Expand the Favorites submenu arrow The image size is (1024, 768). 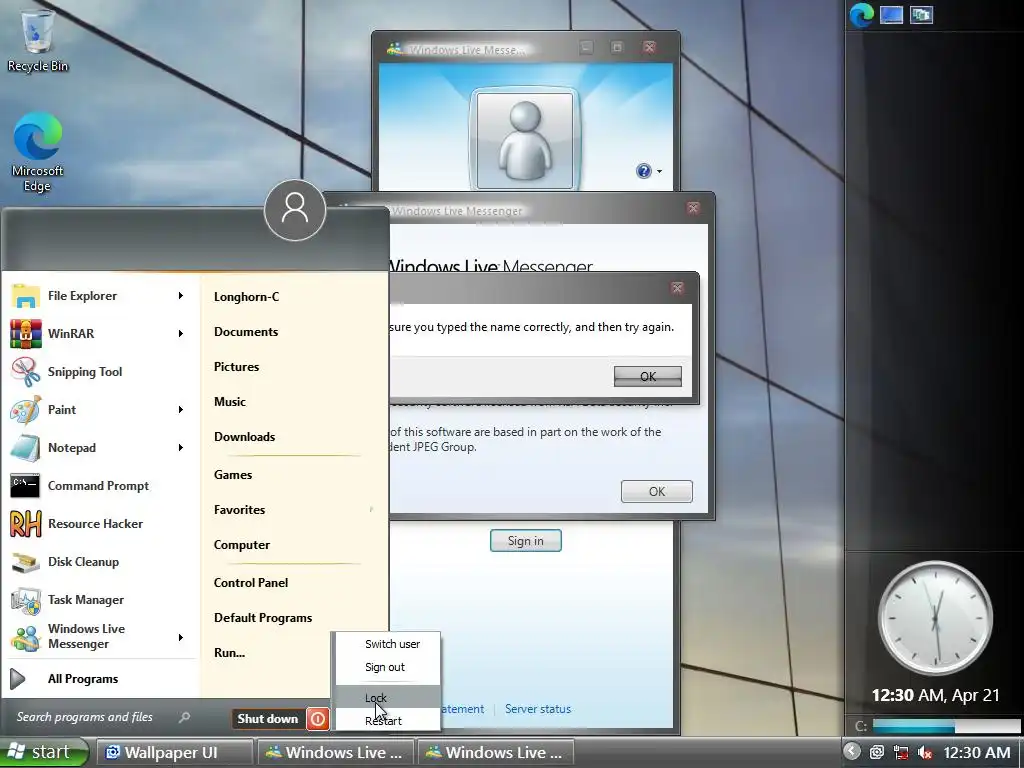pos(372,509)
